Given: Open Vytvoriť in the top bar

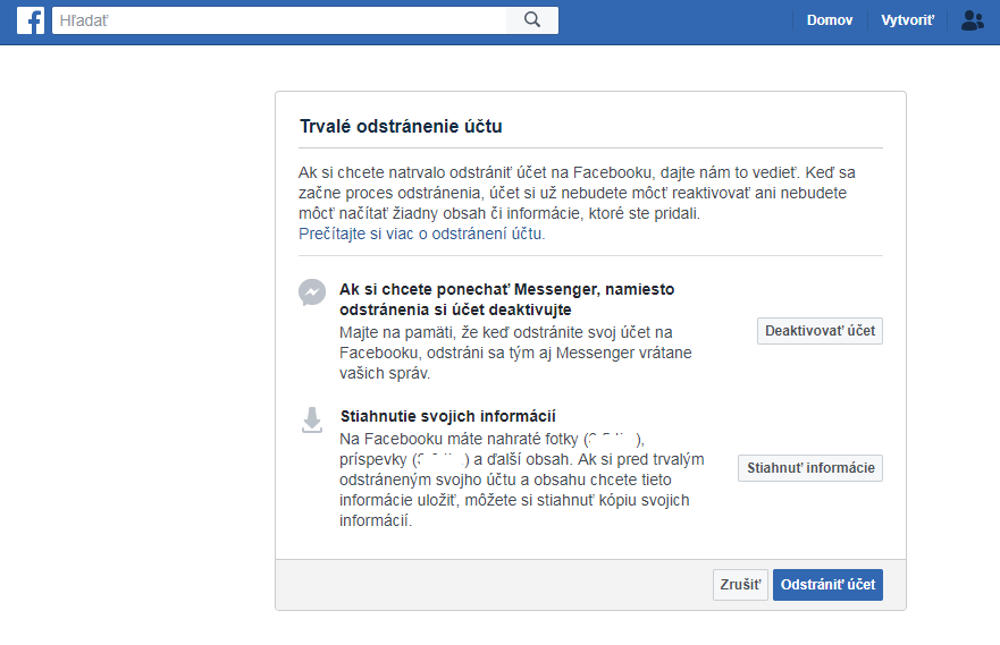Looking at the screenshot, I should tap(907, 20).
